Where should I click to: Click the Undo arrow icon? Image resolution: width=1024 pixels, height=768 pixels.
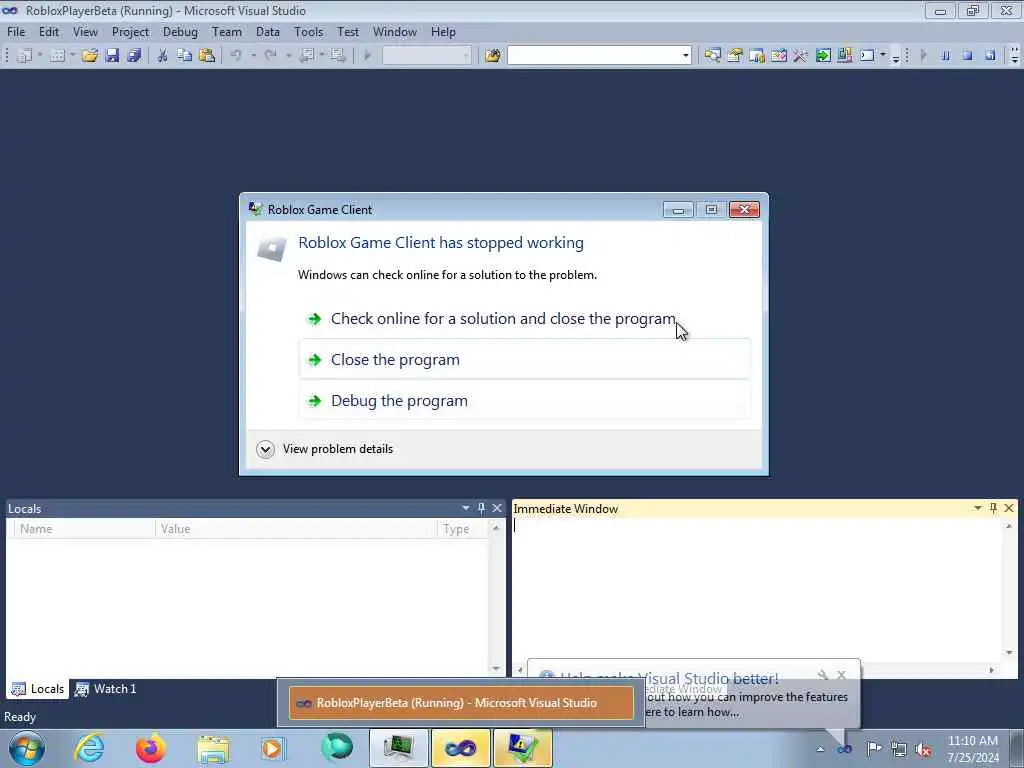(236, 56)
